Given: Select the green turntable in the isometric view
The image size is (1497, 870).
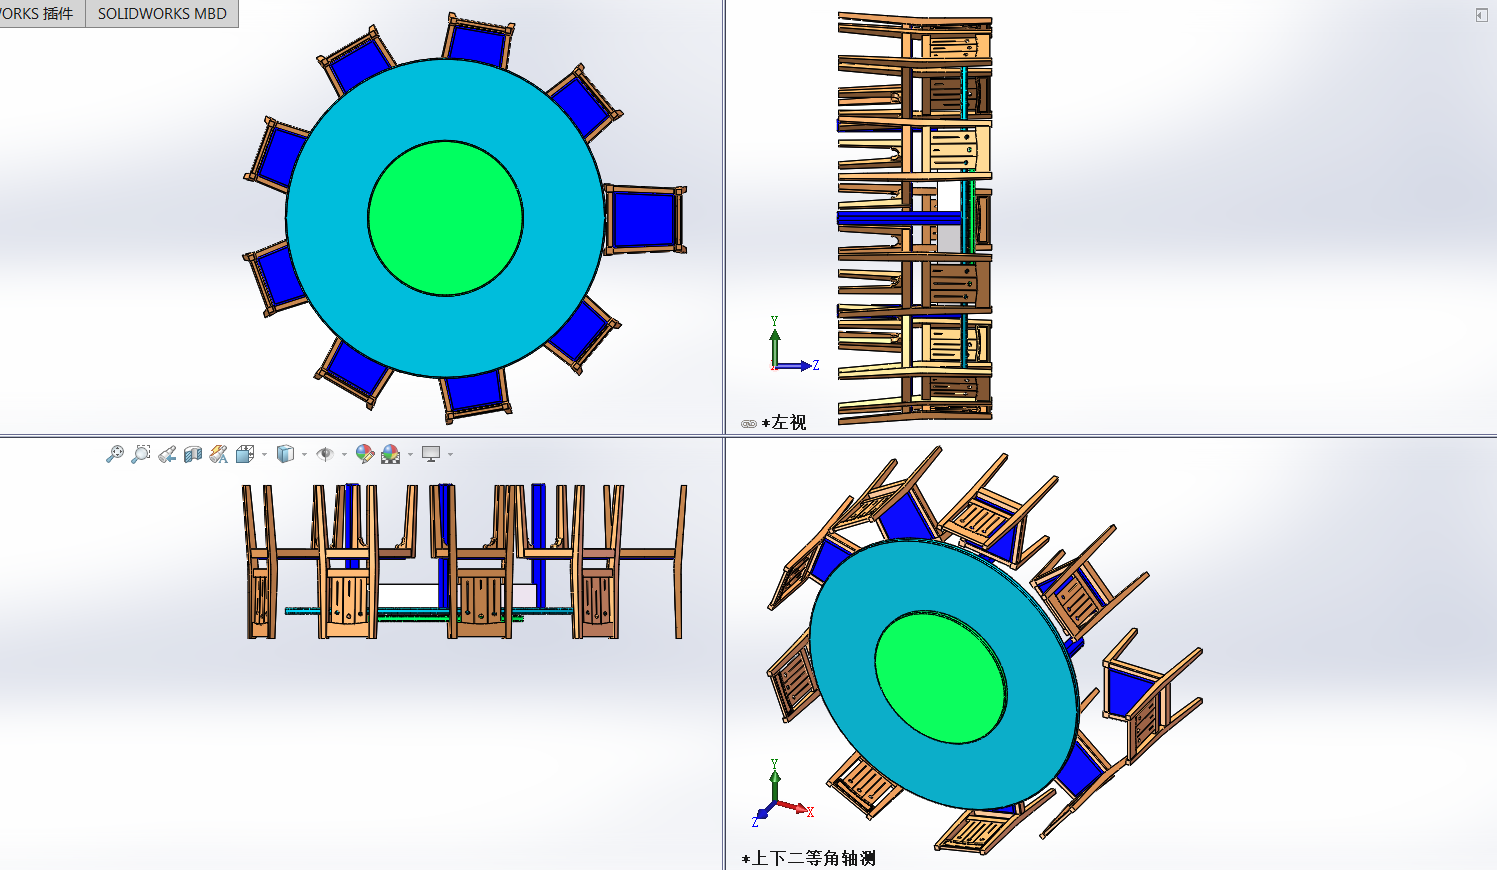Looking at the screenshot, I should coord(940,677).
